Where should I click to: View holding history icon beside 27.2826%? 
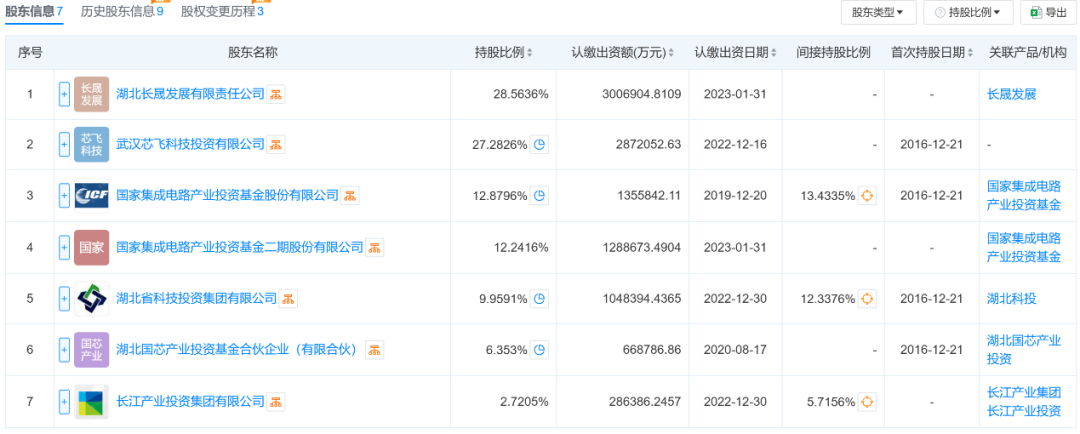539,145
